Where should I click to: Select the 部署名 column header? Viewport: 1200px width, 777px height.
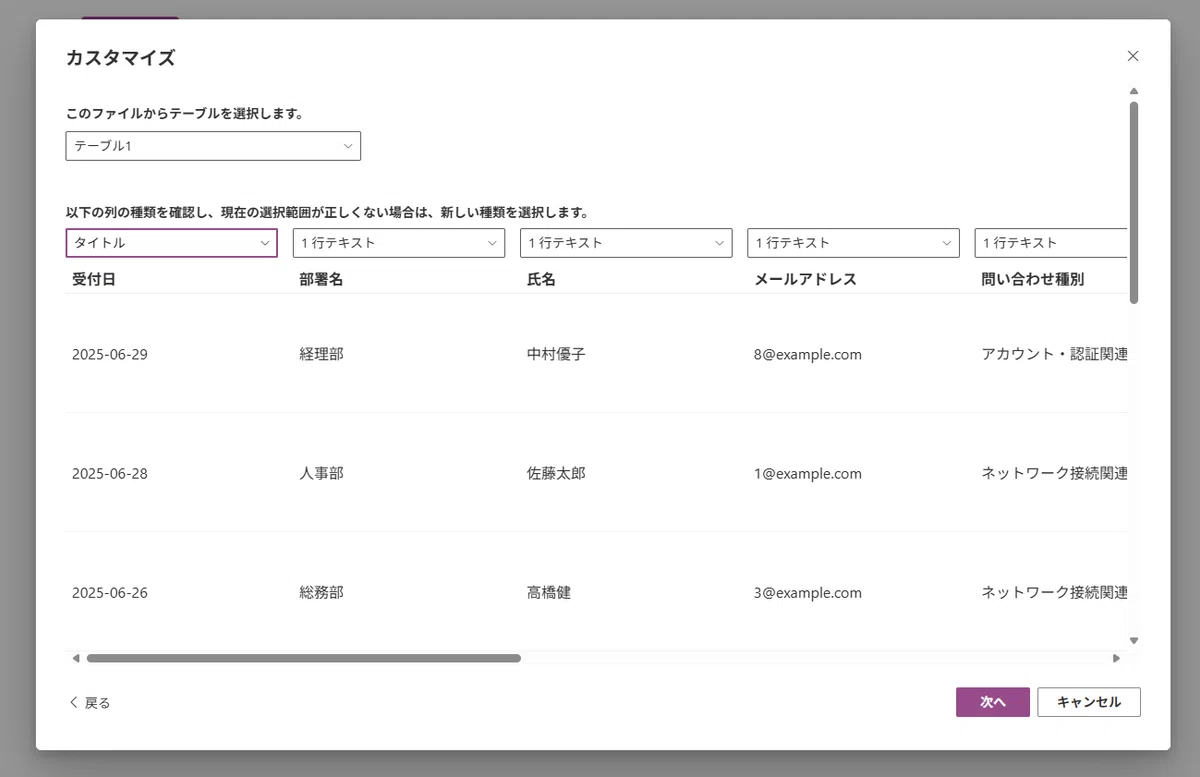pos(321,279)
